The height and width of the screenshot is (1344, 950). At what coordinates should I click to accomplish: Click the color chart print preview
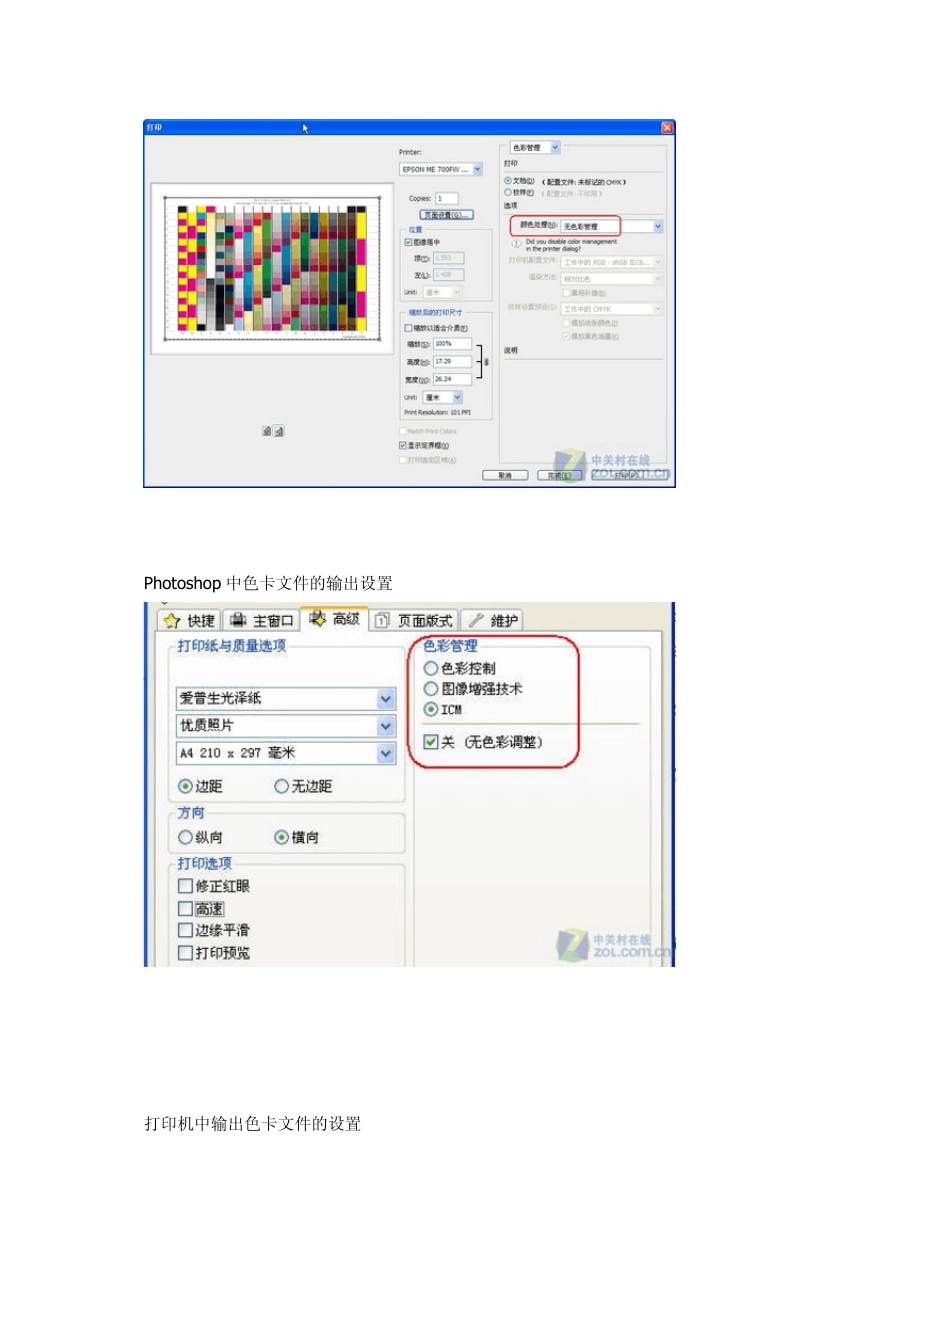coord(272,269)
